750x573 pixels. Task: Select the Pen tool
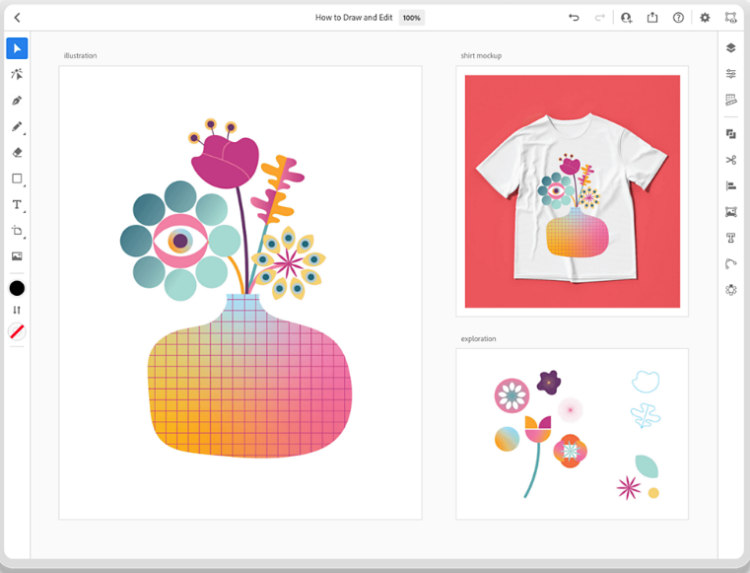tap(17, 100)
